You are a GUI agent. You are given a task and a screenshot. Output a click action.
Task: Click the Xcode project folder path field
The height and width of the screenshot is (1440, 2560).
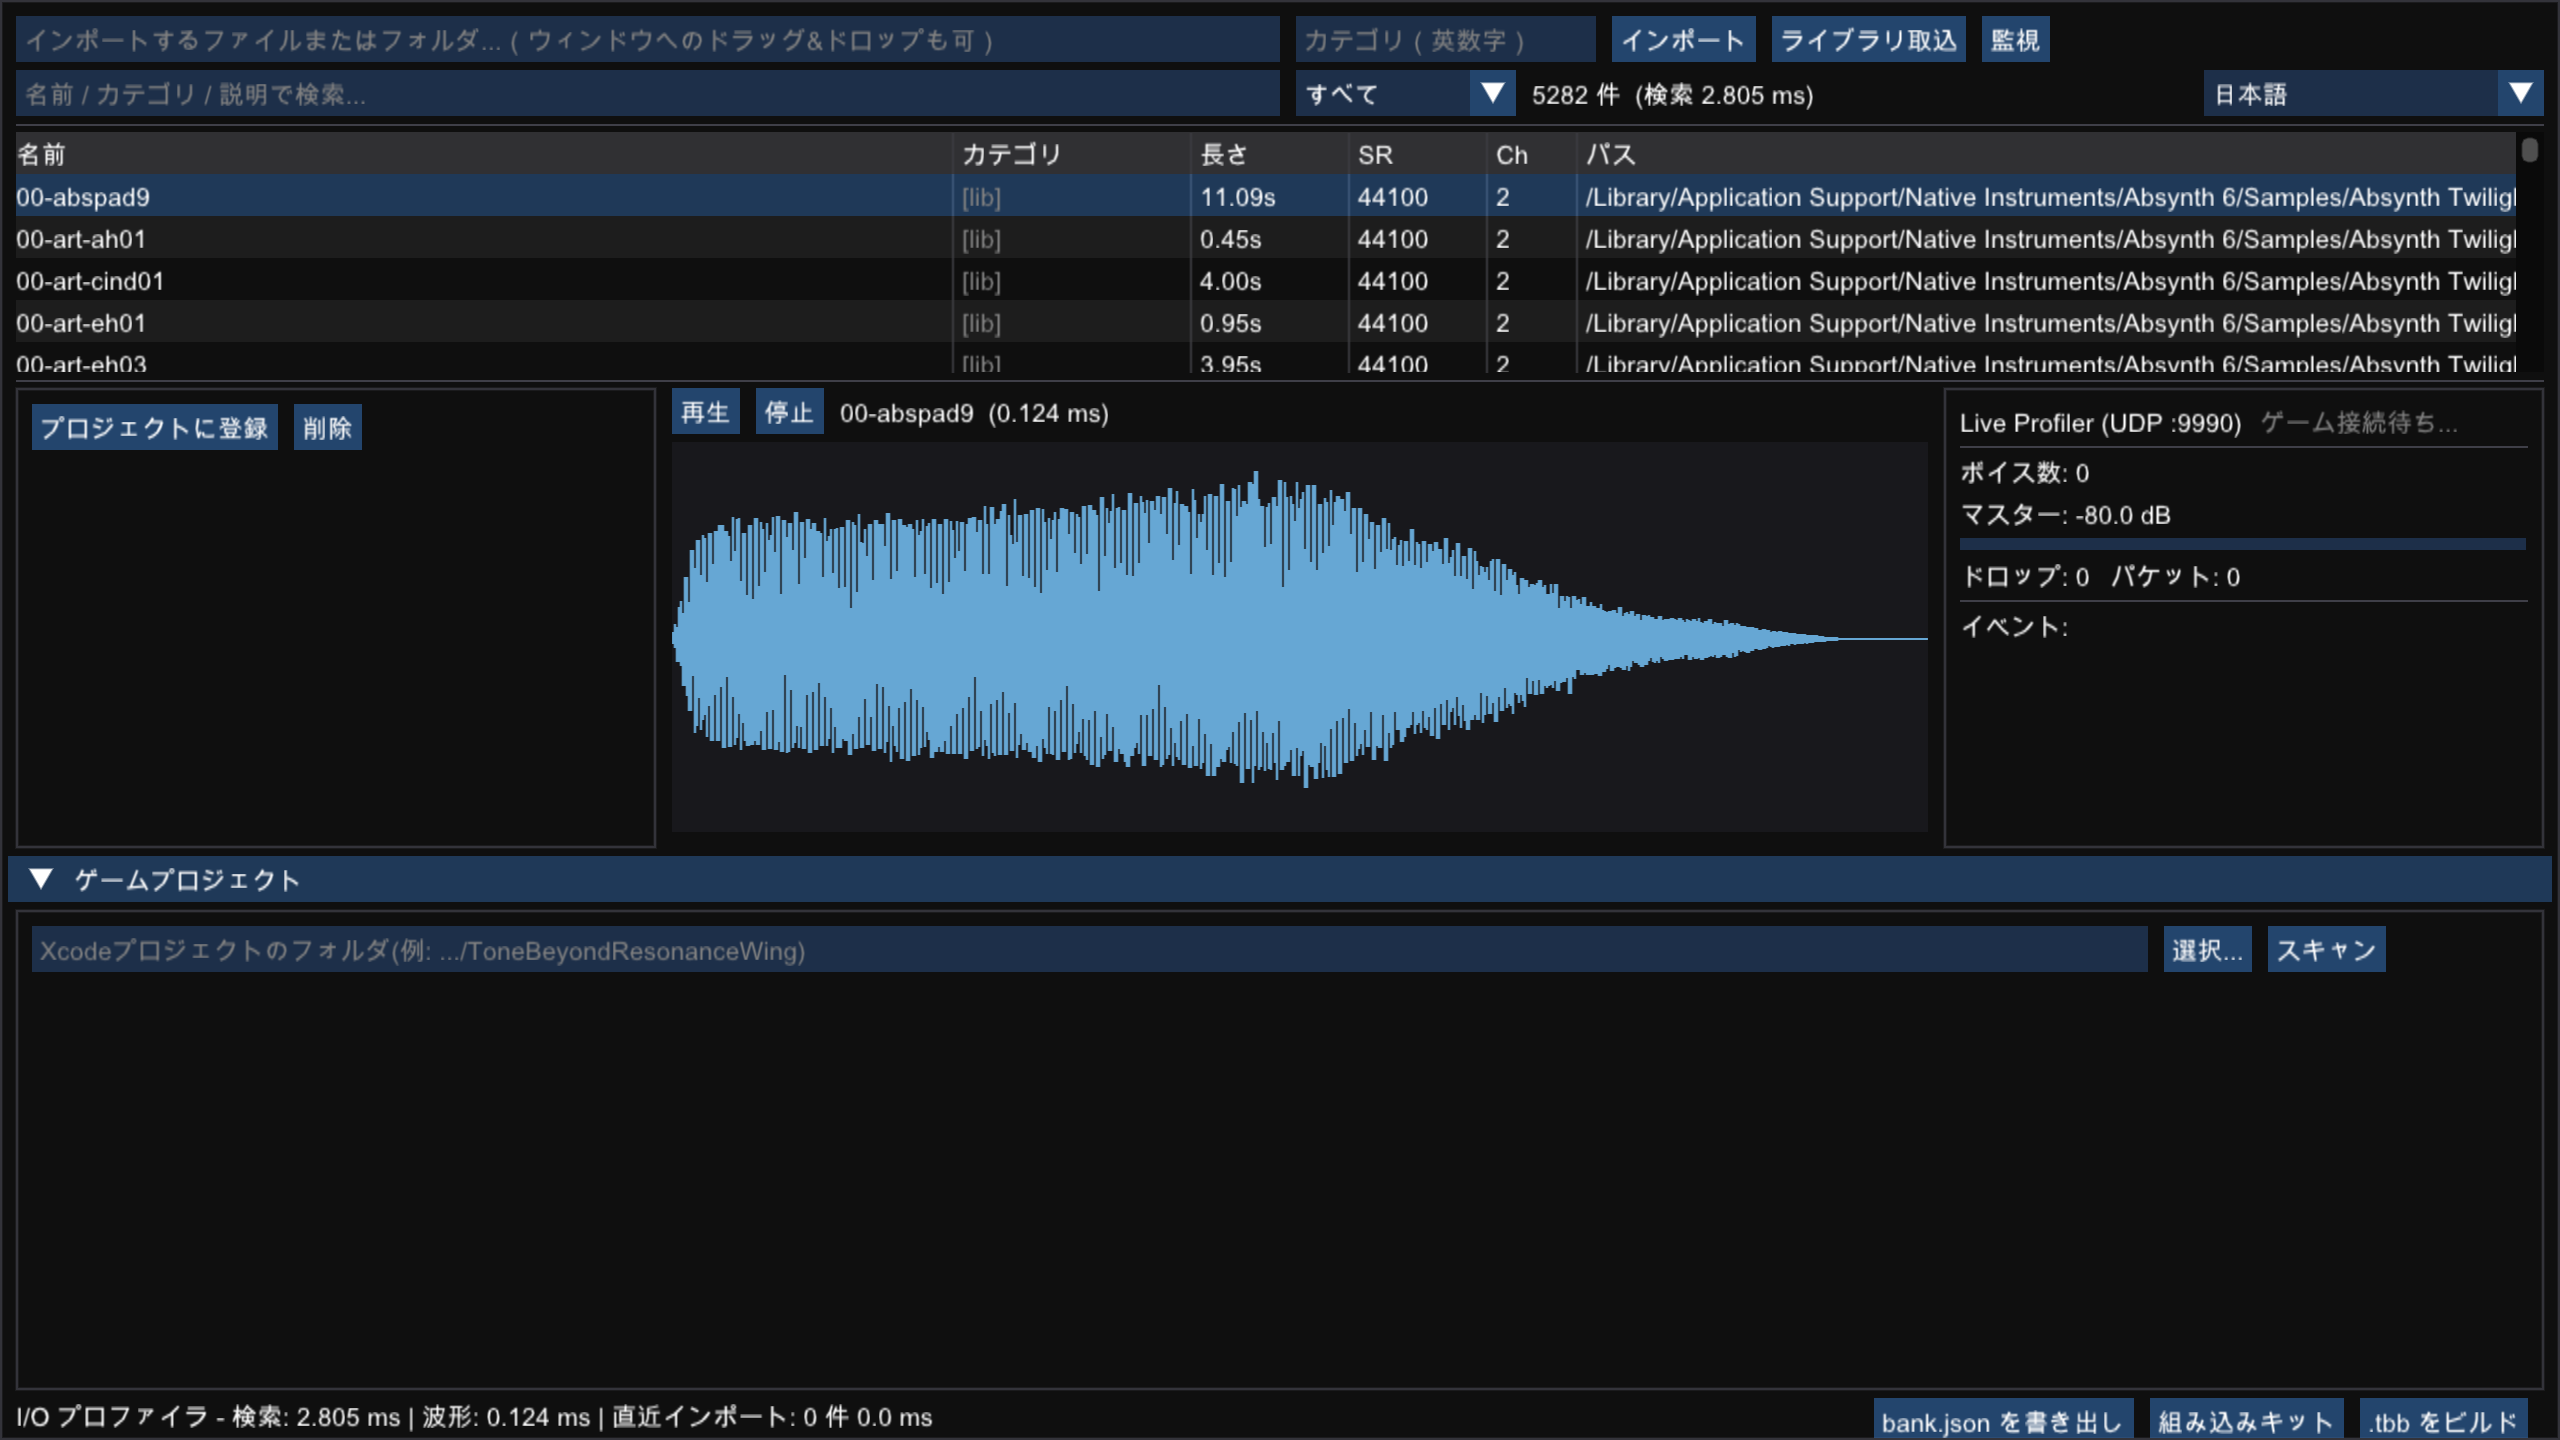point(1089,949)
